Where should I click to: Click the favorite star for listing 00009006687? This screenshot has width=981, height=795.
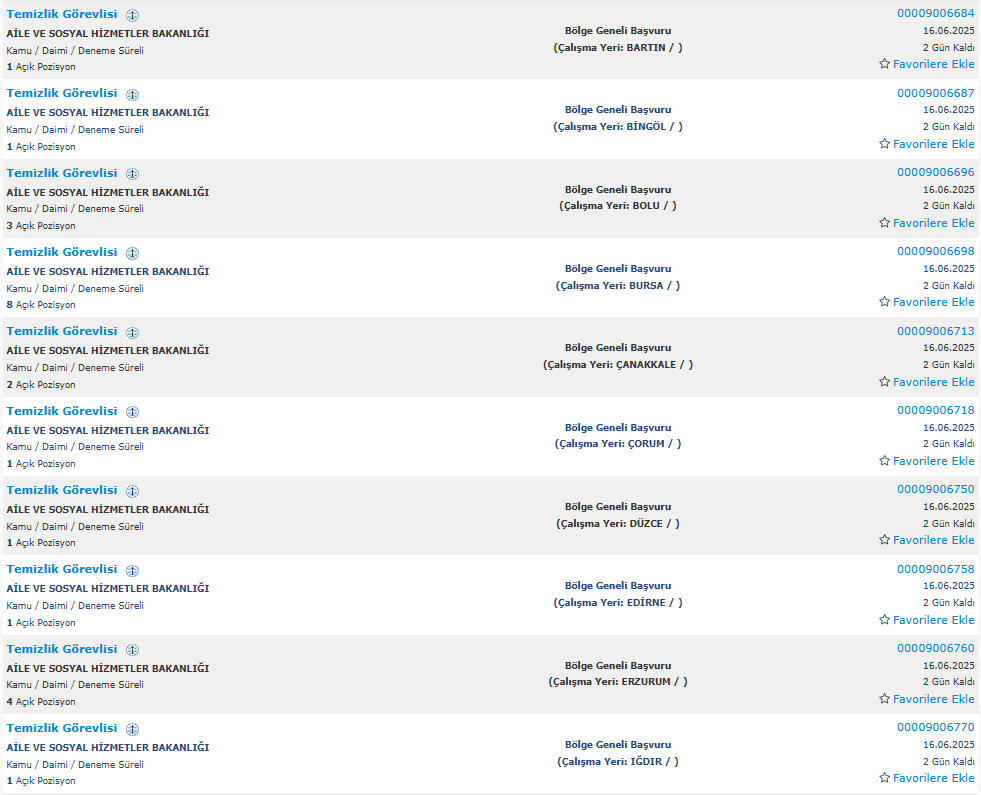click(884, 144)
